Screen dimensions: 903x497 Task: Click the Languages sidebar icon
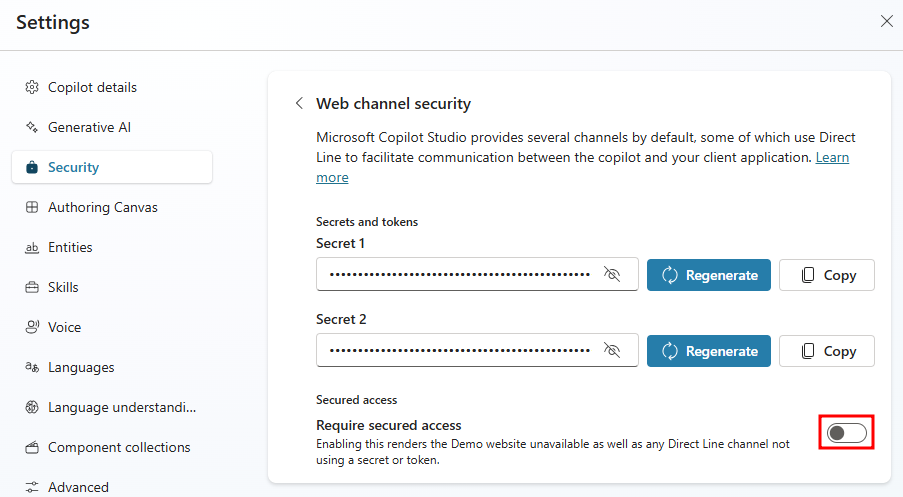32,367
